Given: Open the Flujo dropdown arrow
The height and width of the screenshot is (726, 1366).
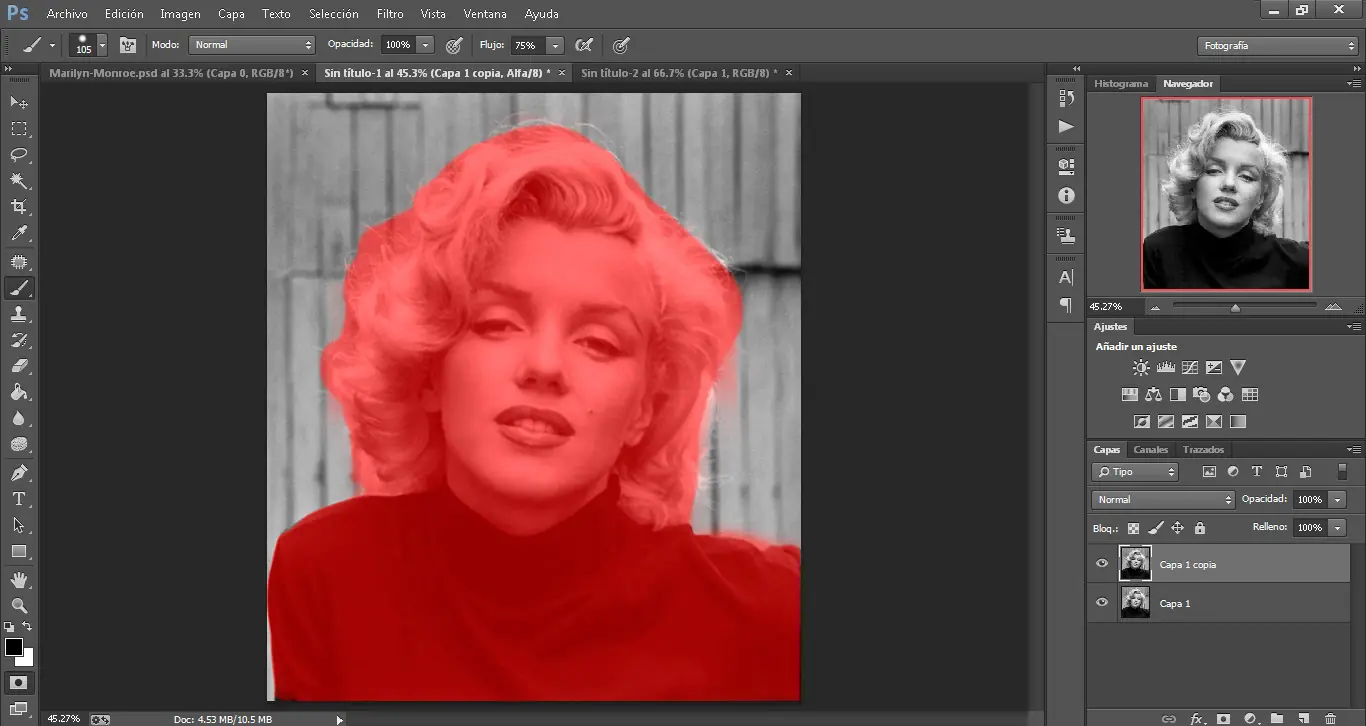Looking at the screenshot, I should (555, 45).
